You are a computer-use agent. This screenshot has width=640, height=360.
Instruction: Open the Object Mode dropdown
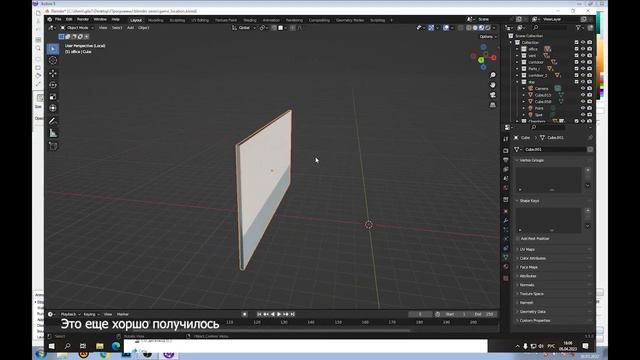[x=77, y=28]
